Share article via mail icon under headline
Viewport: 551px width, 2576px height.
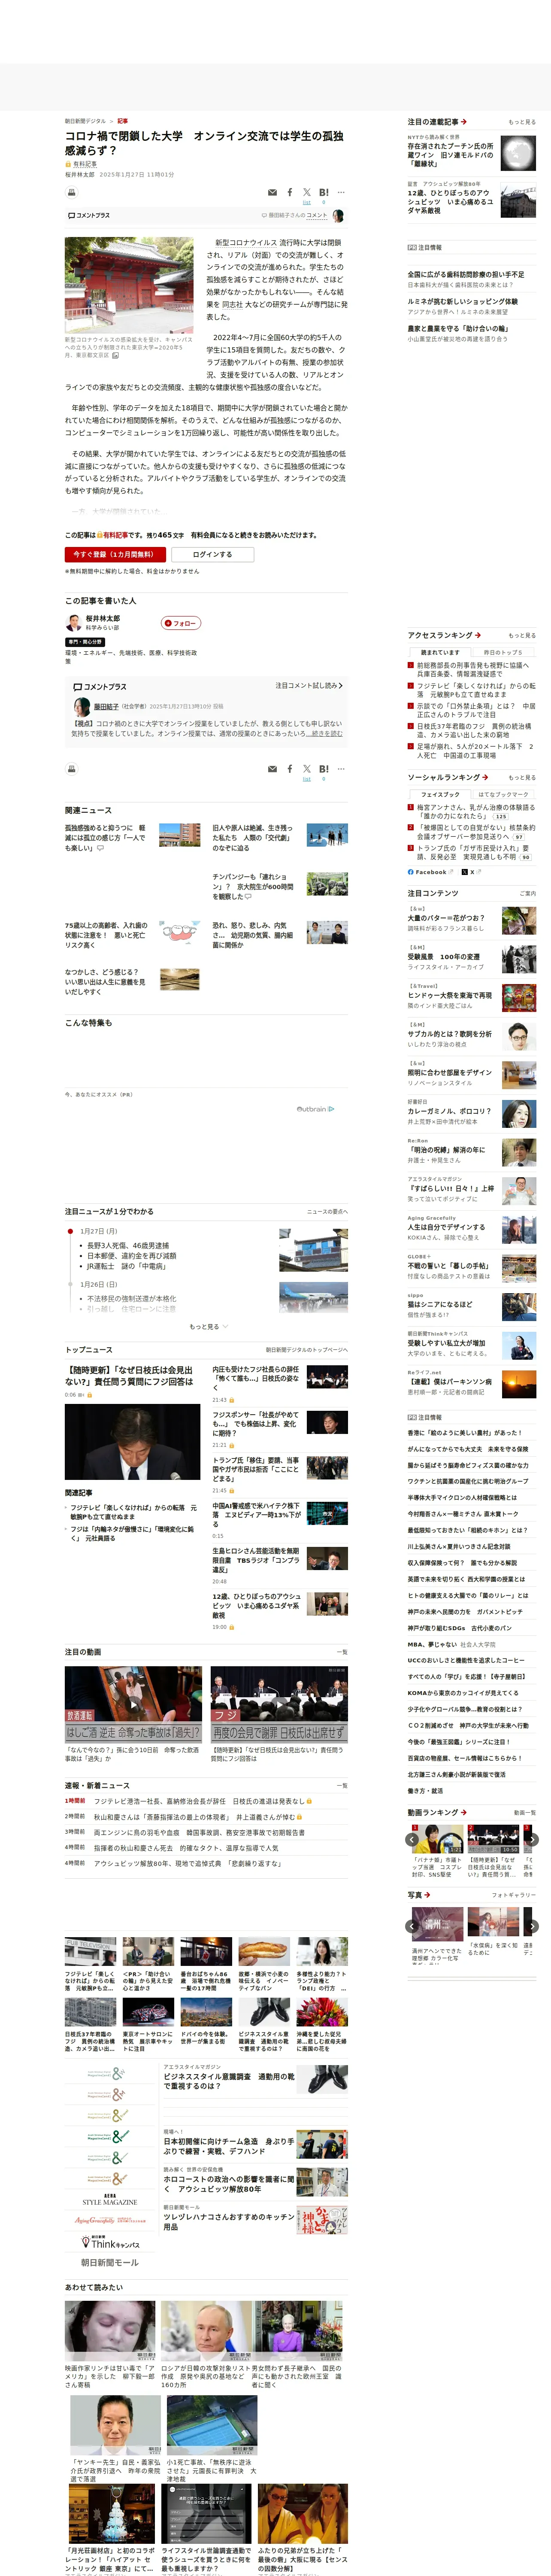[272, 192]
